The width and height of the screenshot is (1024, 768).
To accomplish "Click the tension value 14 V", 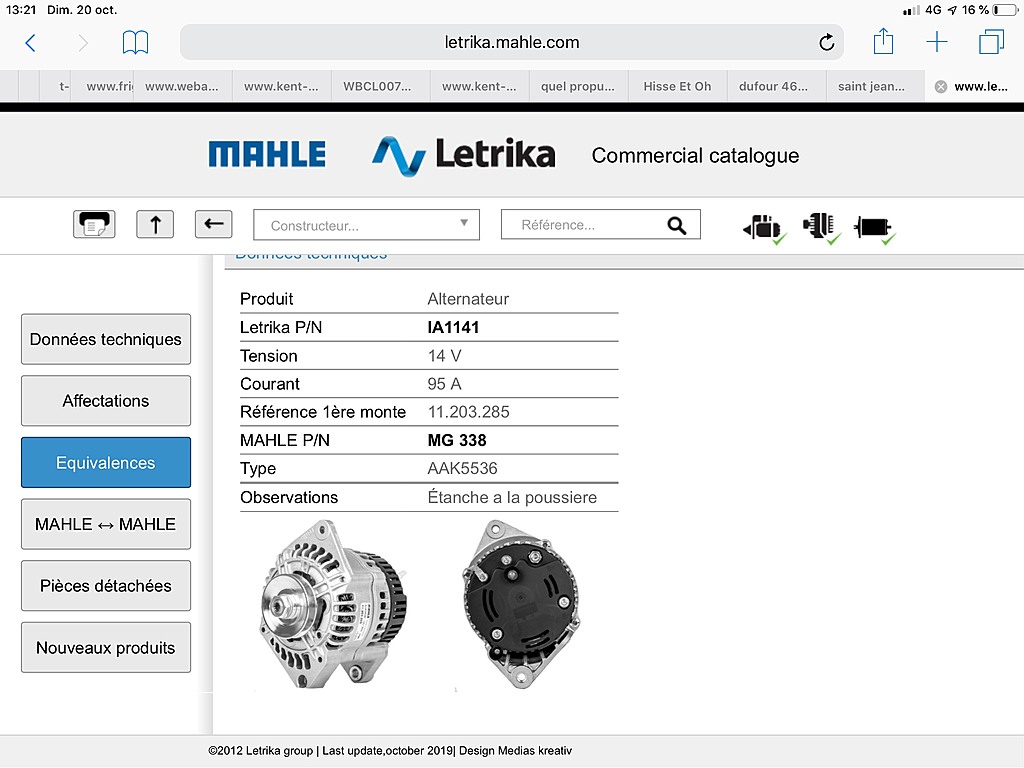I will pos(444,356).
